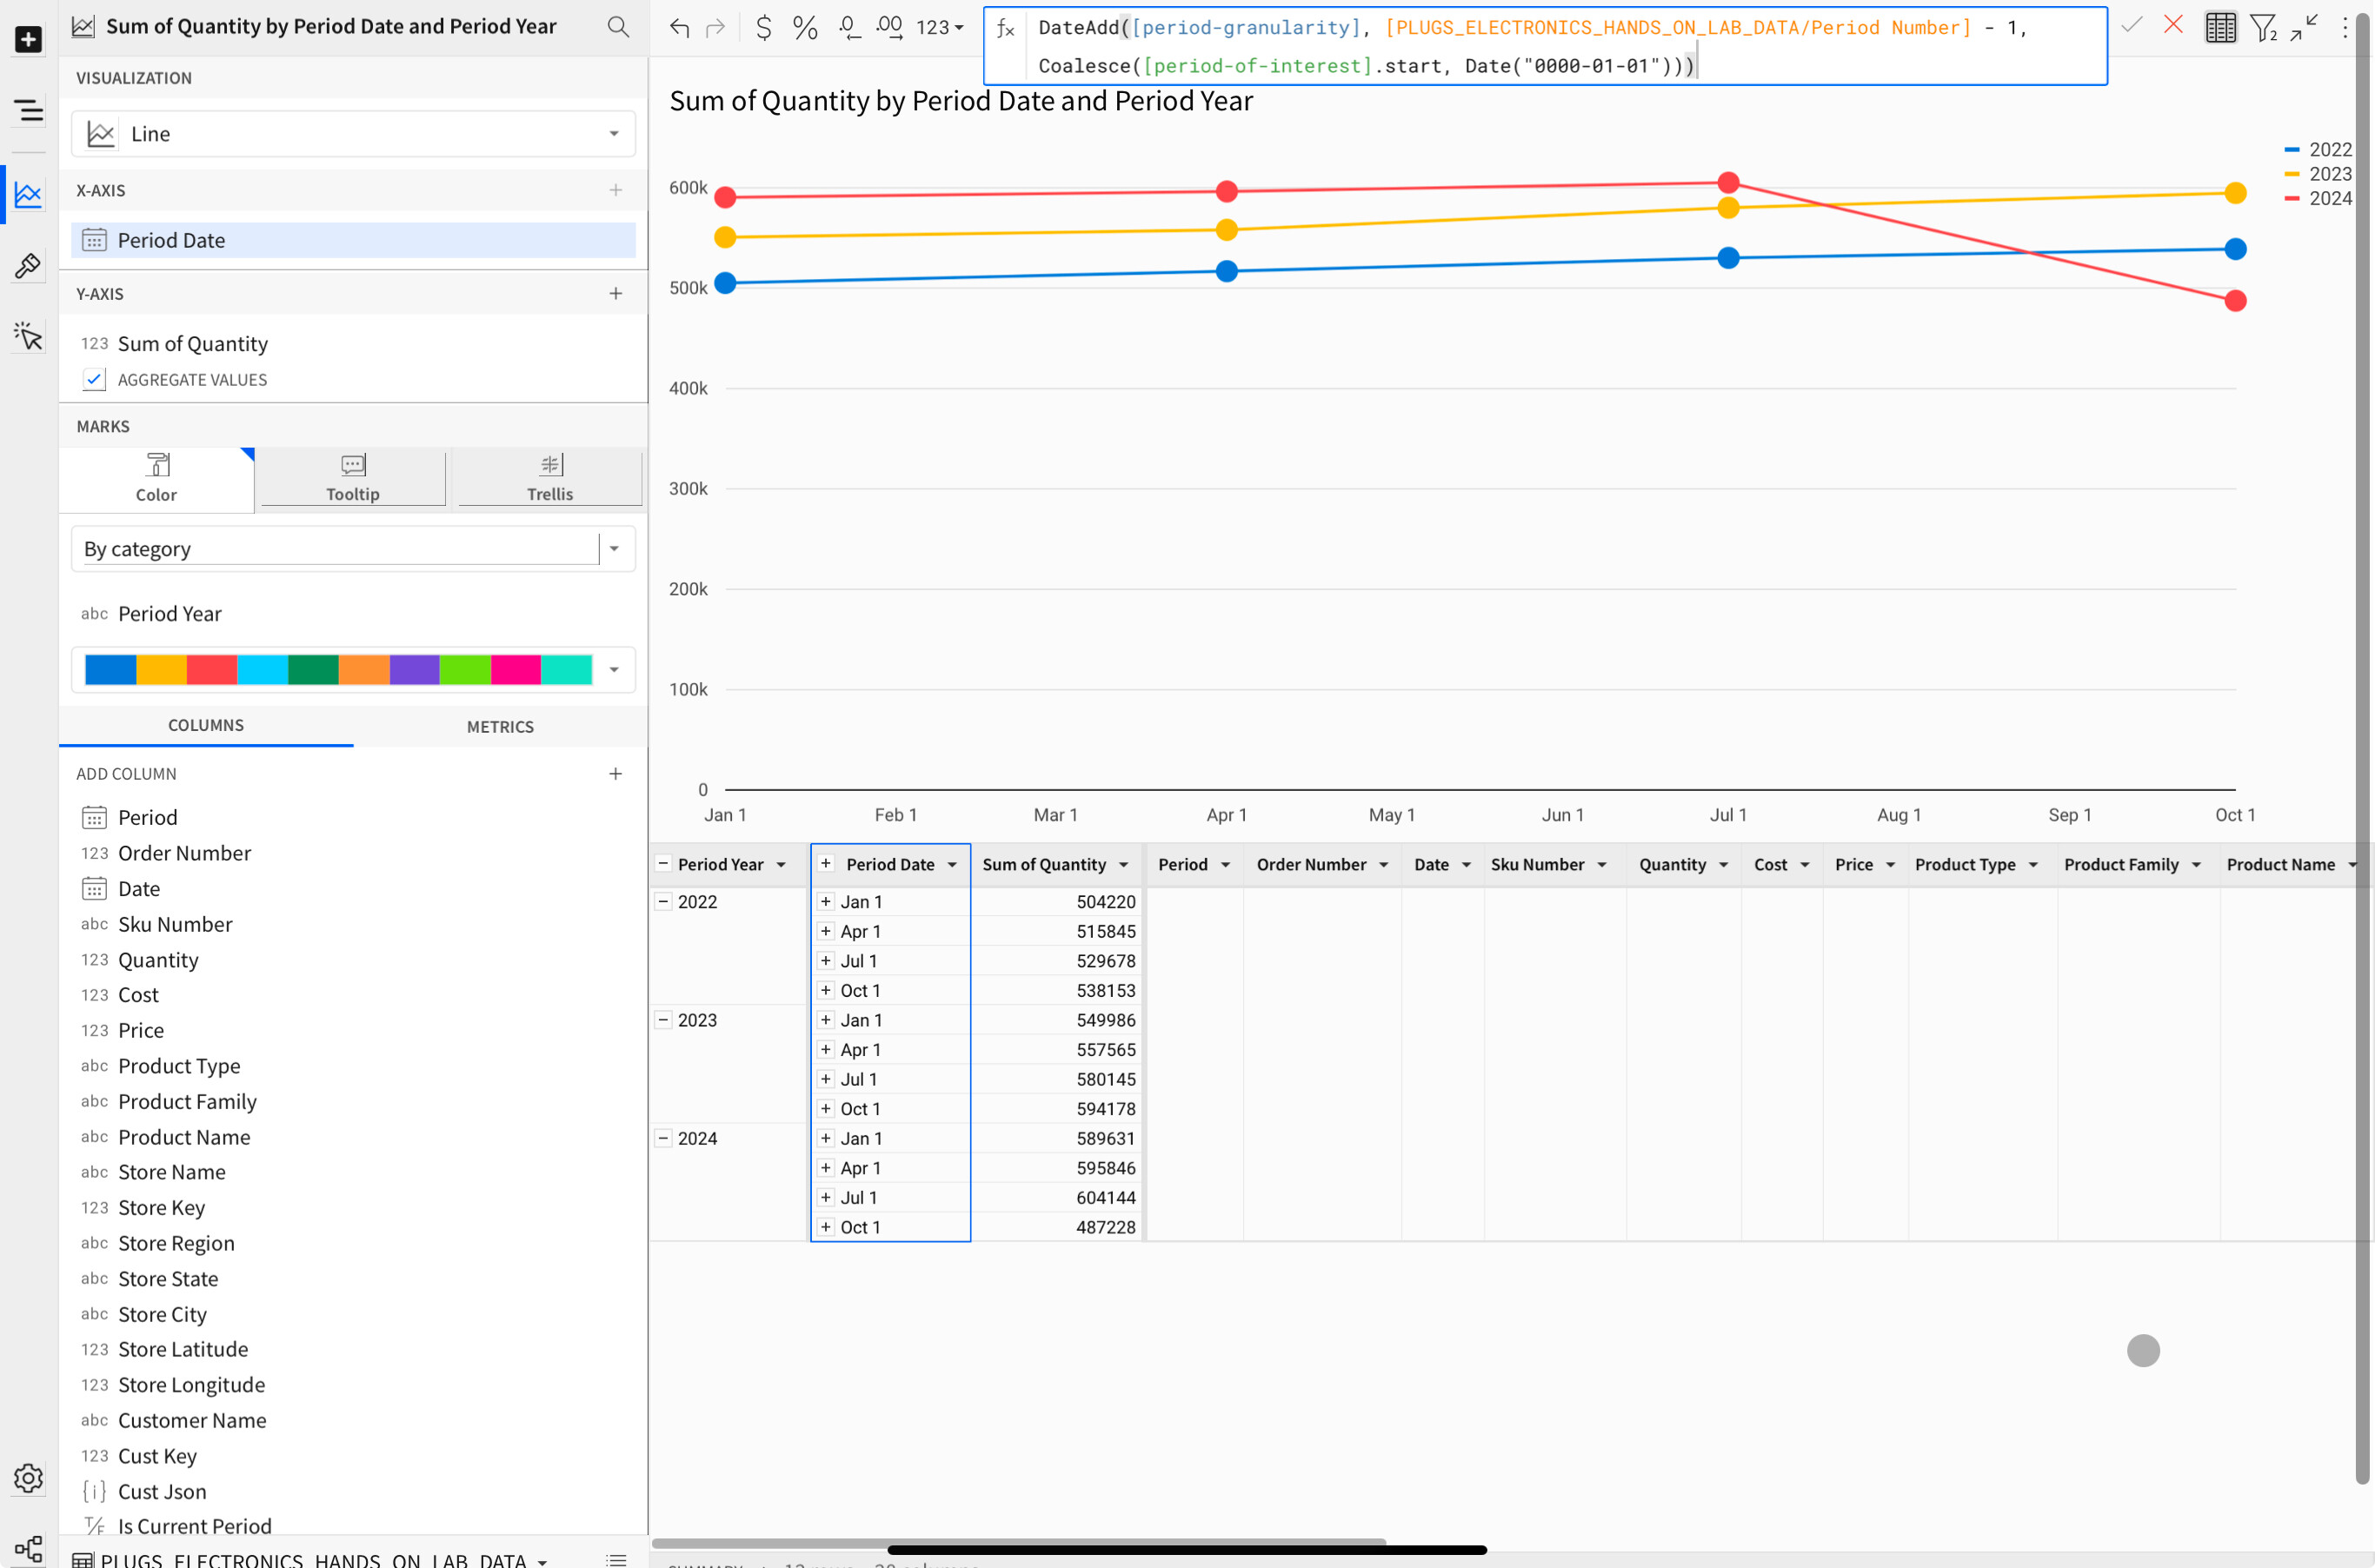Viewport: 2375px width, 1568px height.
Task: Click the search icon next to the title
Action: click(x=618, y=26)
